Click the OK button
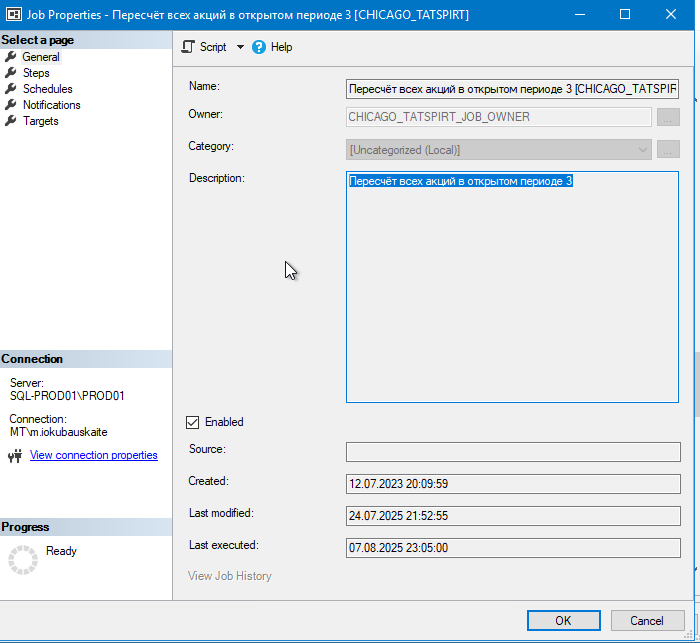This screenshot has height=643, width=700. (563, 621)
